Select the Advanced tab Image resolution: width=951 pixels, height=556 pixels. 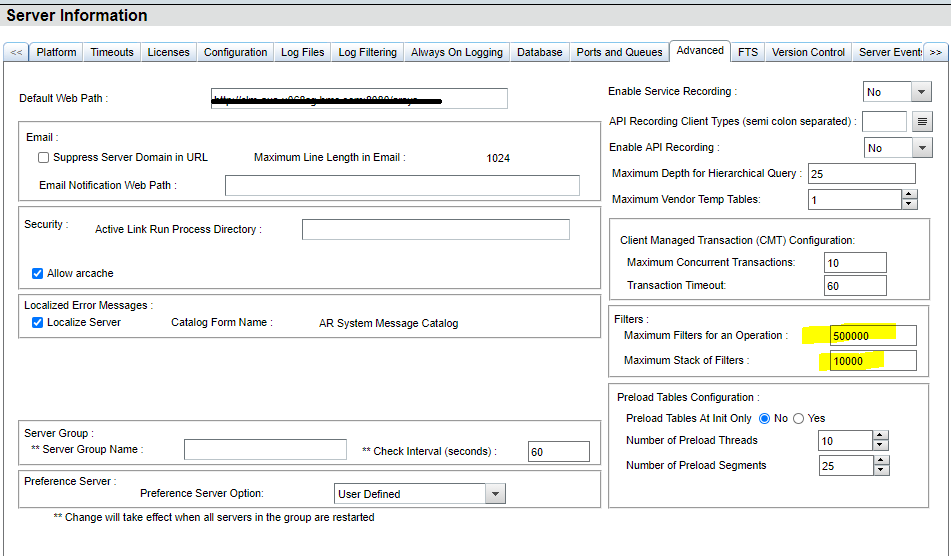coord(700,51)
